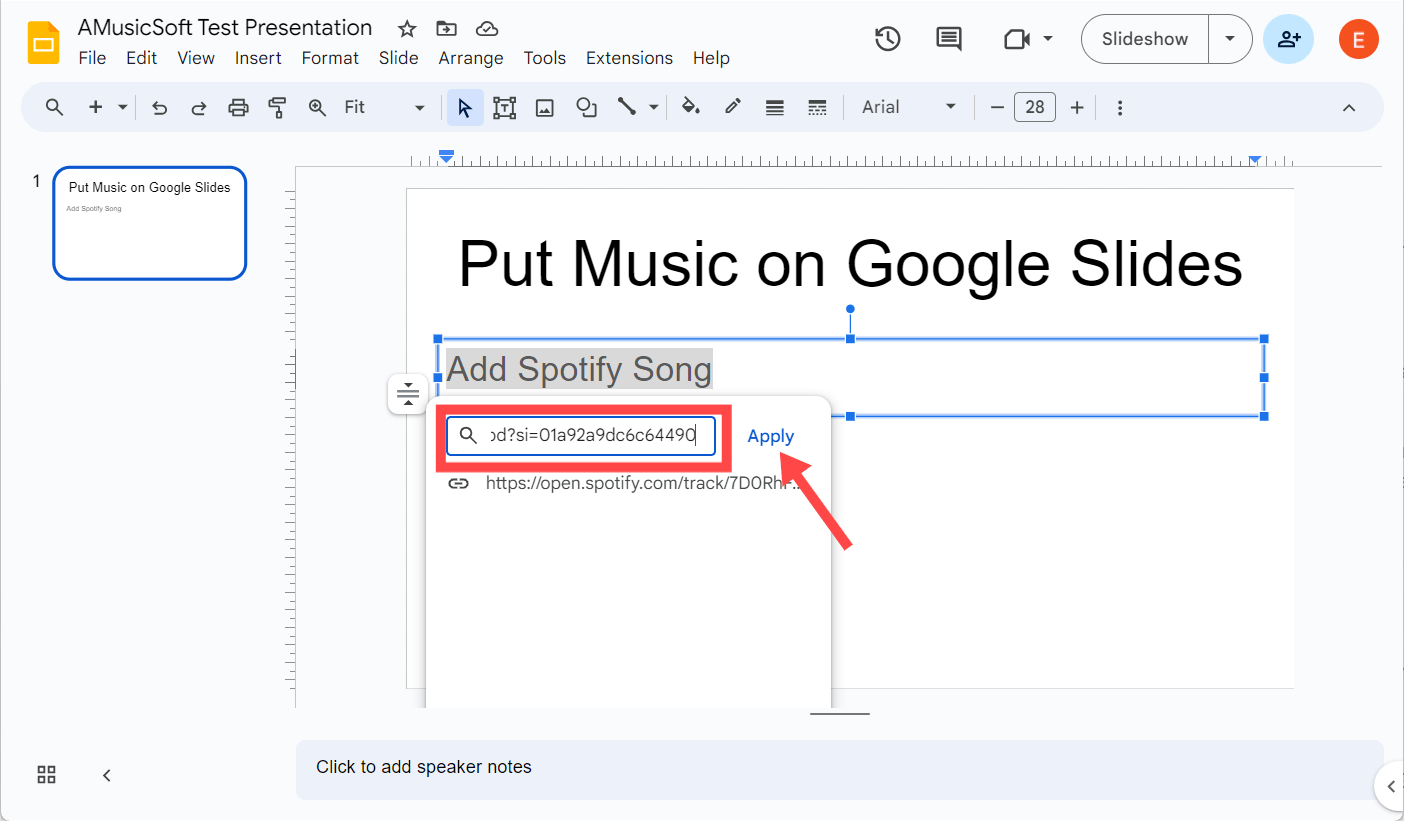Expand the video call dropdown arrow
The height and width of the screenshot is (821, 1404).
[x=1048, y=39]
